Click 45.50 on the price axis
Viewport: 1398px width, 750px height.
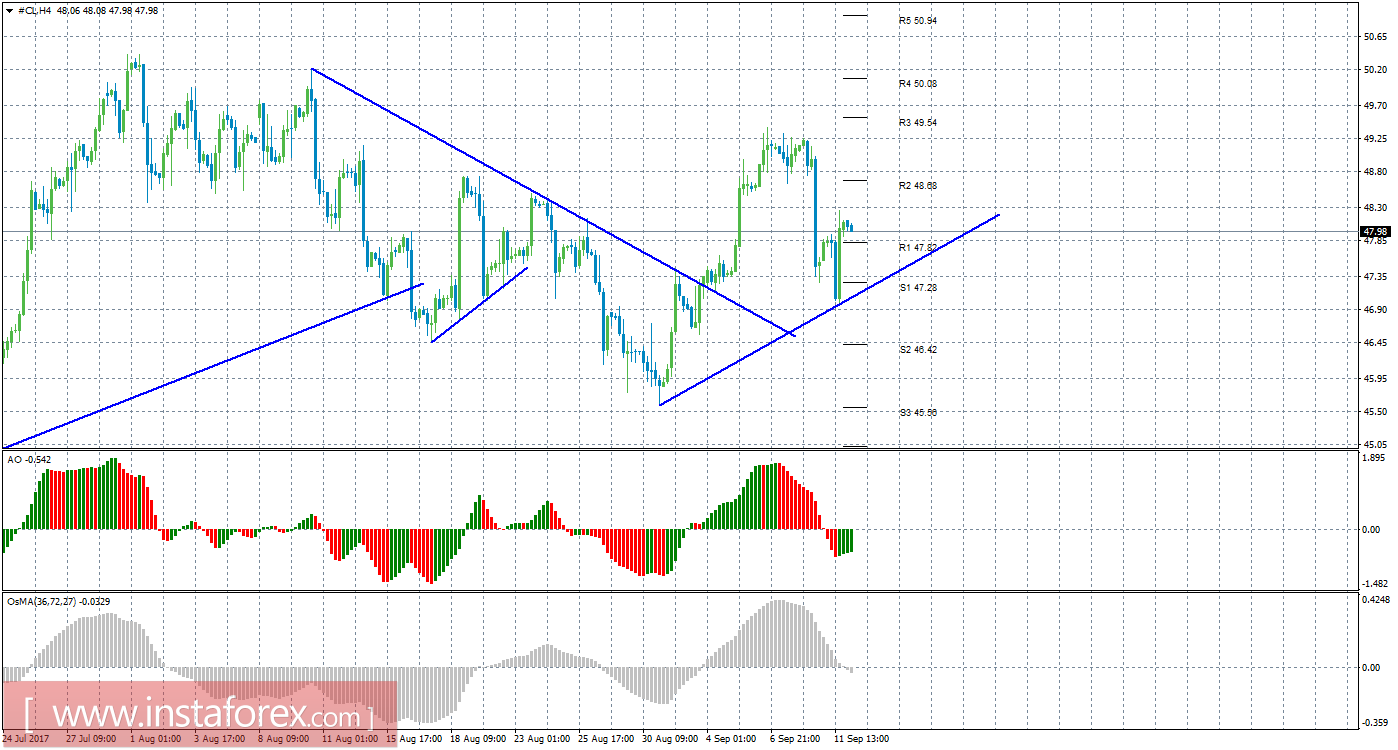point(1375,411)
